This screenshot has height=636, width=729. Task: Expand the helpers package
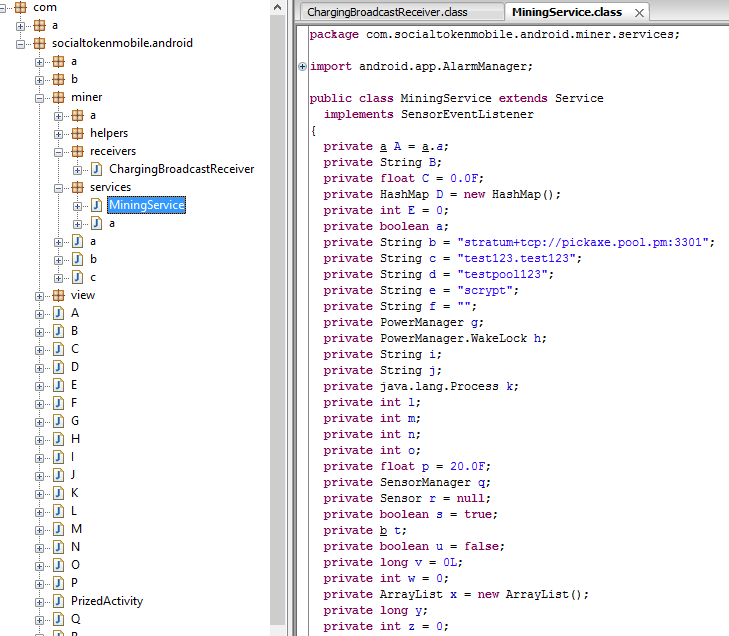[x=59, y=134]
